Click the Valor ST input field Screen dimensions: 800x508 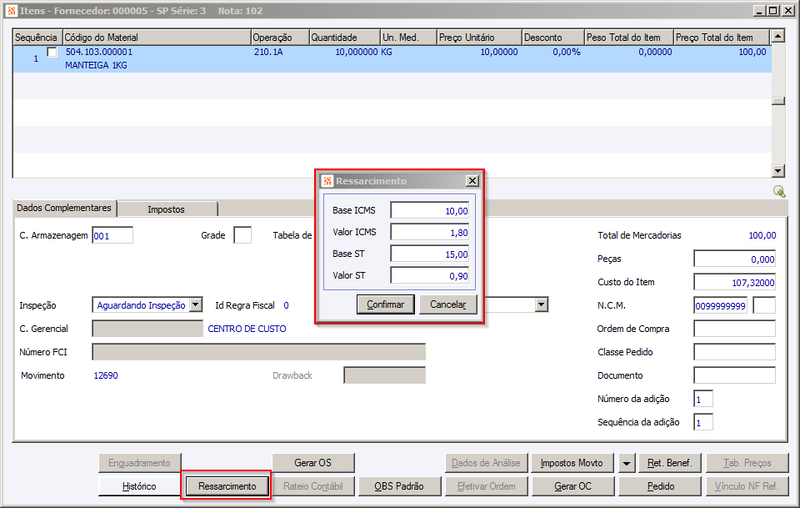click(430, 275)
